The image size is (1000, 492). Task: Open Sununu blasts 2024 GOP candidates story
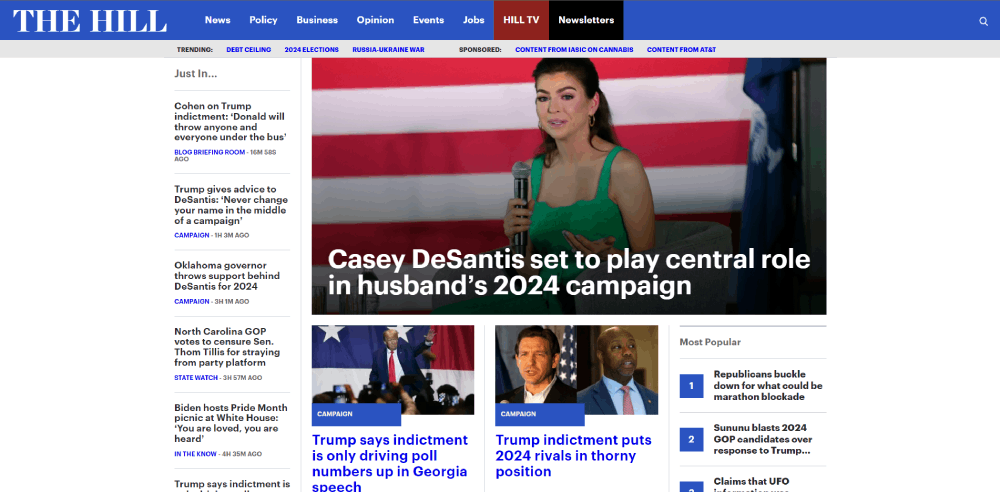coord(763,439)
